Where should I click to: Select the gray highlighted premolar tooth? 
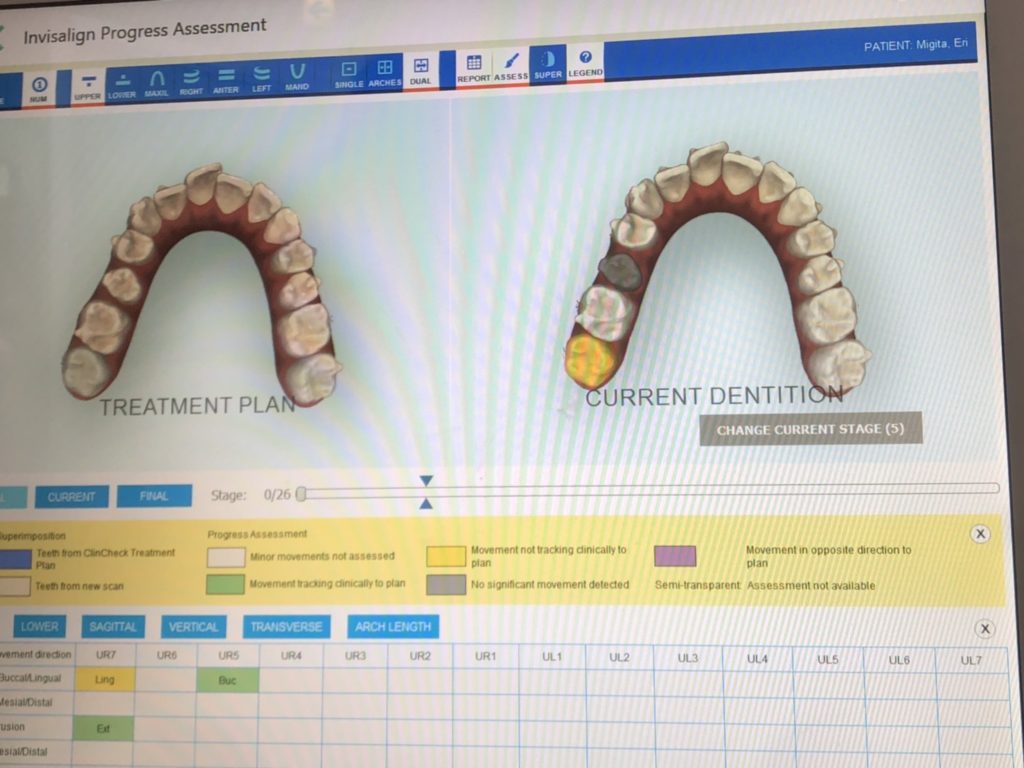pos(618,272)
